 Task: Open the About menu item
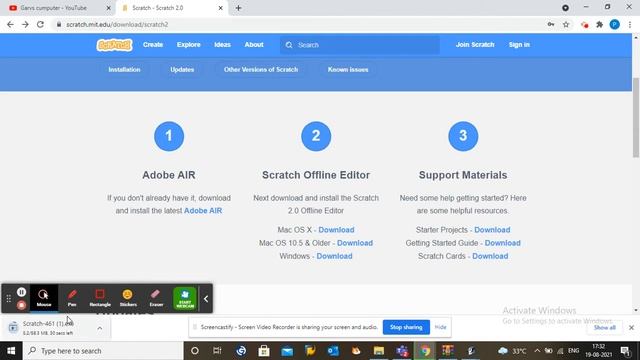point(254,44)
